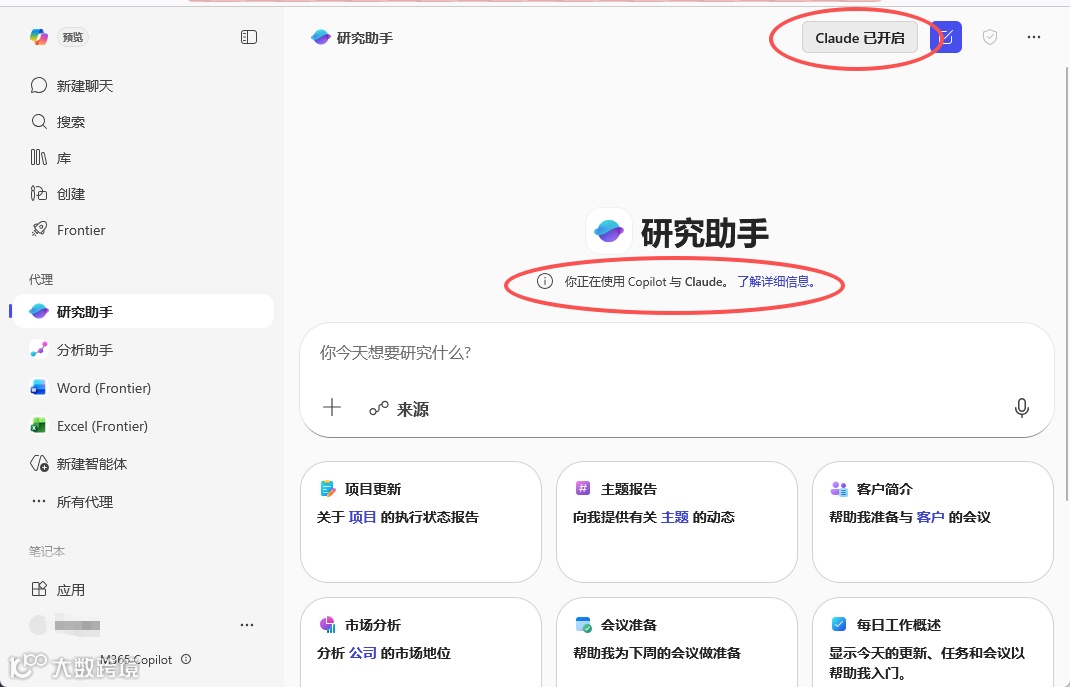Toggle the Claude 已开启 button
This screenshot has height=687, width=1070.
coord(859,38)
